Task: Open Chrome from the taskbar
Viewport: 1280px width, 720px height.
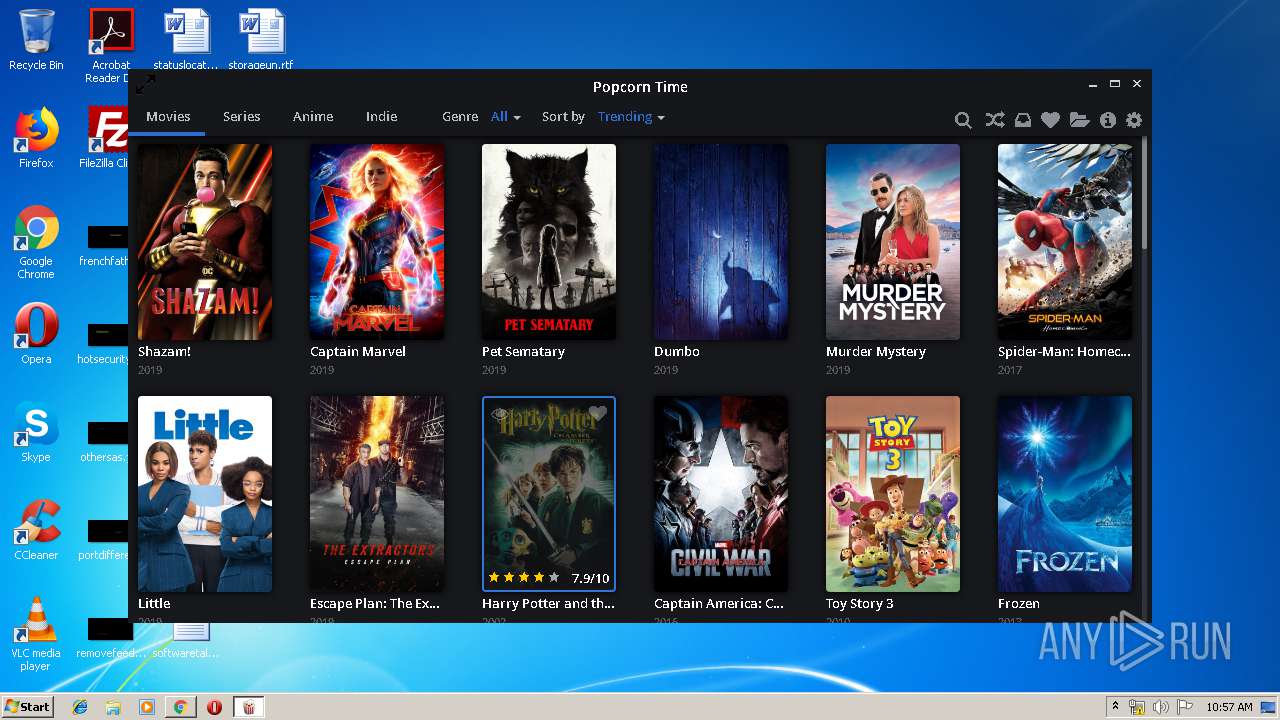Action: click(180, 707)
